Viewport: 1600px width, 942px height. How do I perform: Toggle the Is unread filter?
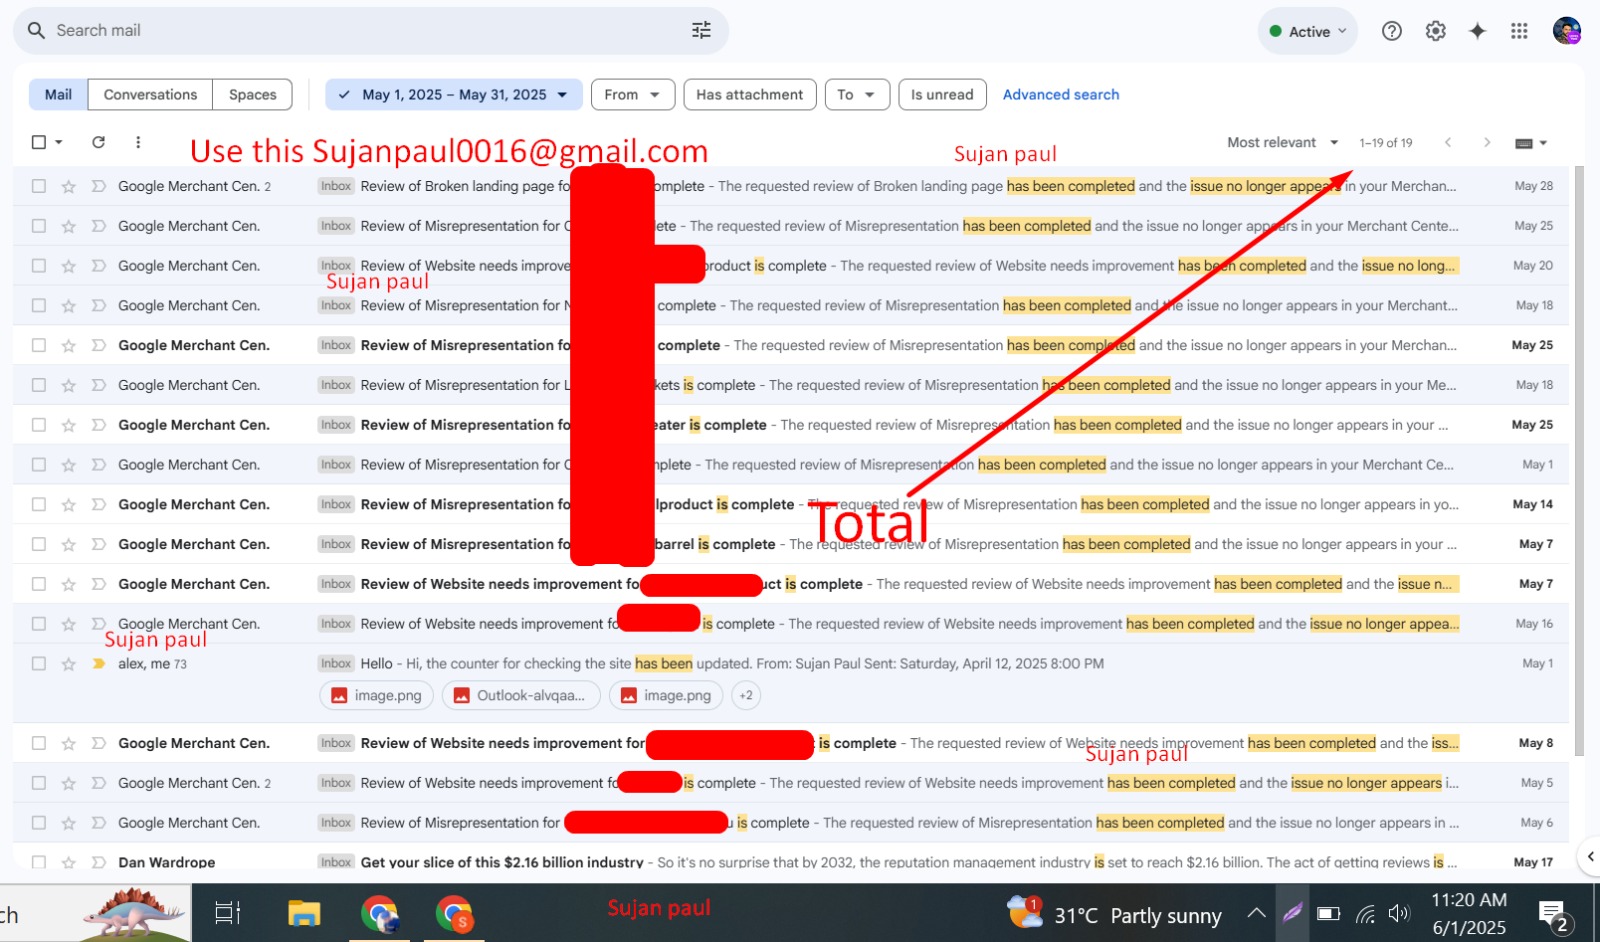tap(942, 95)
